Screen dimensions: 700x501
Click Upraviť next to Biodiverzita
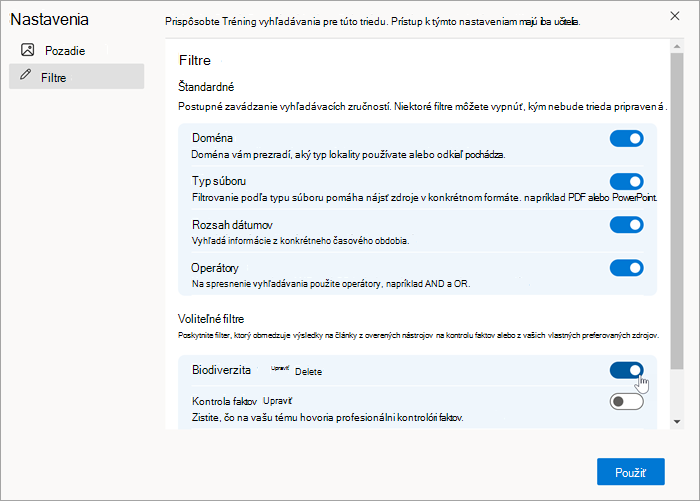click(280, 368)
